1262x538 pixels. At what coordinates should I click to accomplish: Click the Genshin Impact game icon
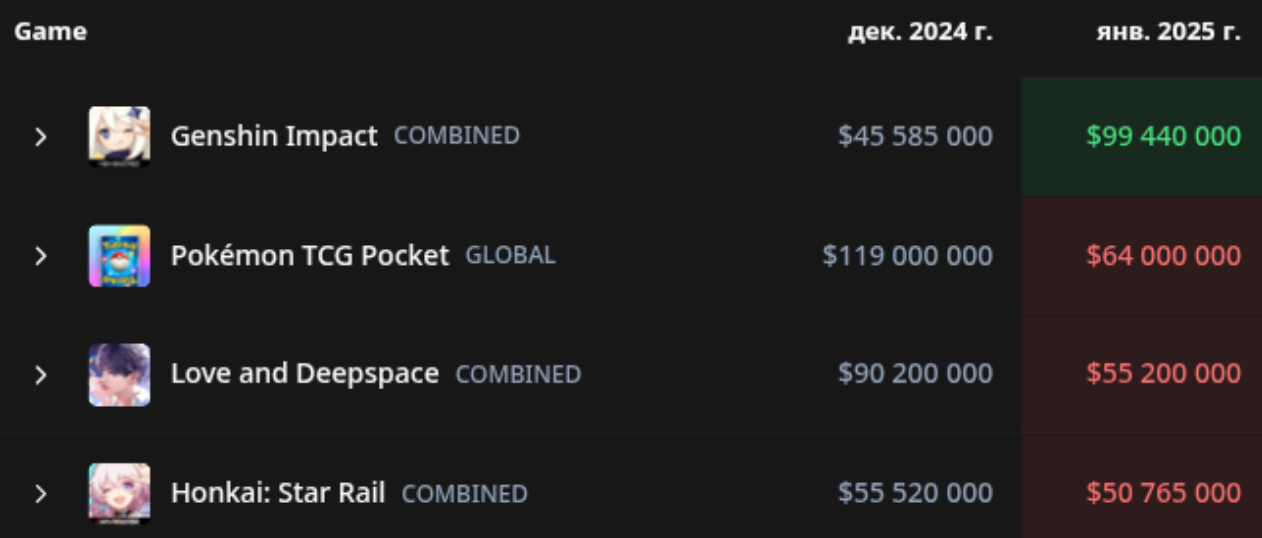click(x=119, y=136)
